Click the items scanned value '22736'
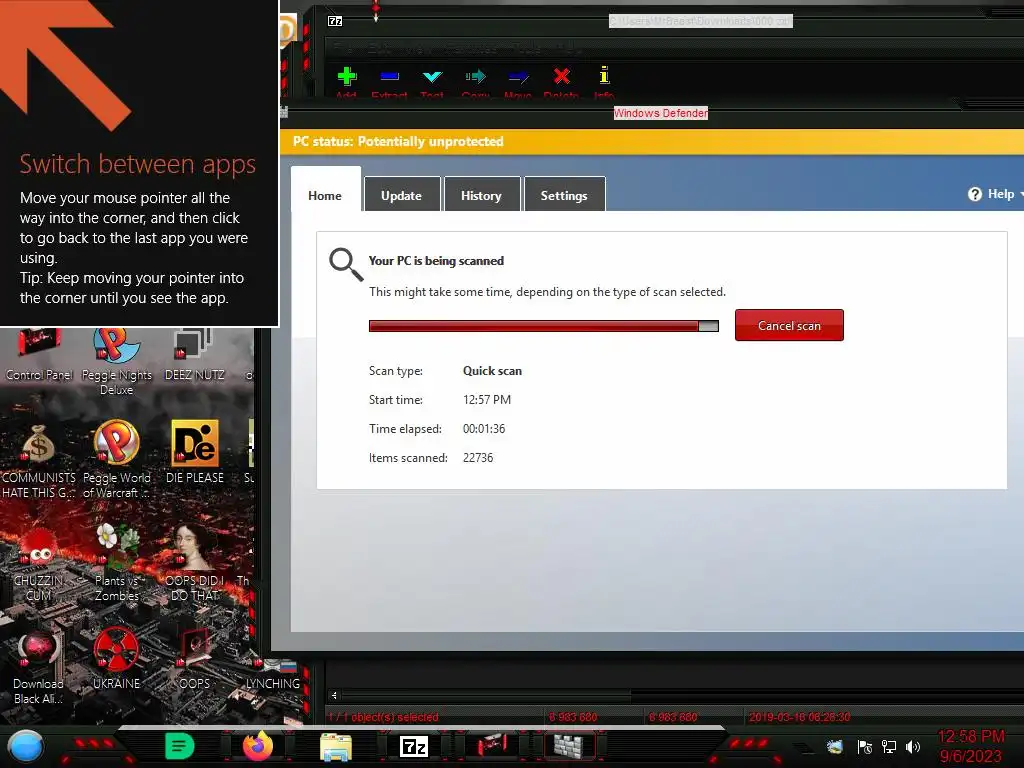This screenshot has height=768, width=1024. tap(478, 458)
